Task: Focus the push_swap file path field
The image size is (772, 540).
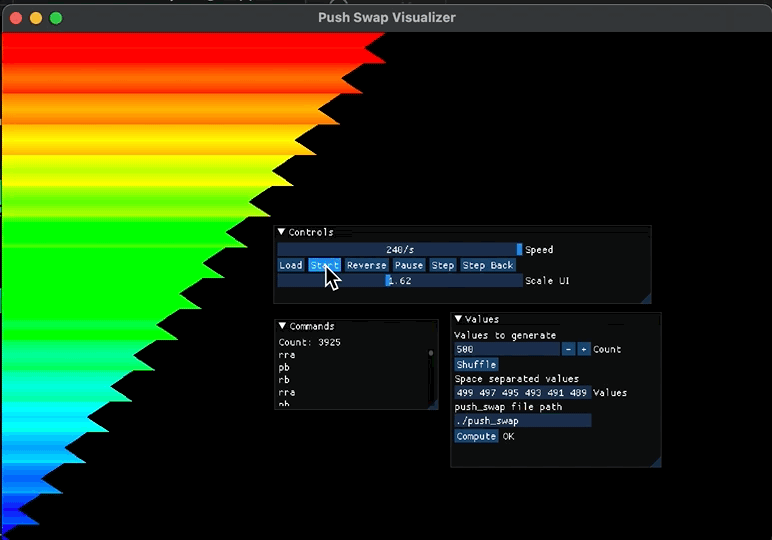Action: tap(522, 421)
